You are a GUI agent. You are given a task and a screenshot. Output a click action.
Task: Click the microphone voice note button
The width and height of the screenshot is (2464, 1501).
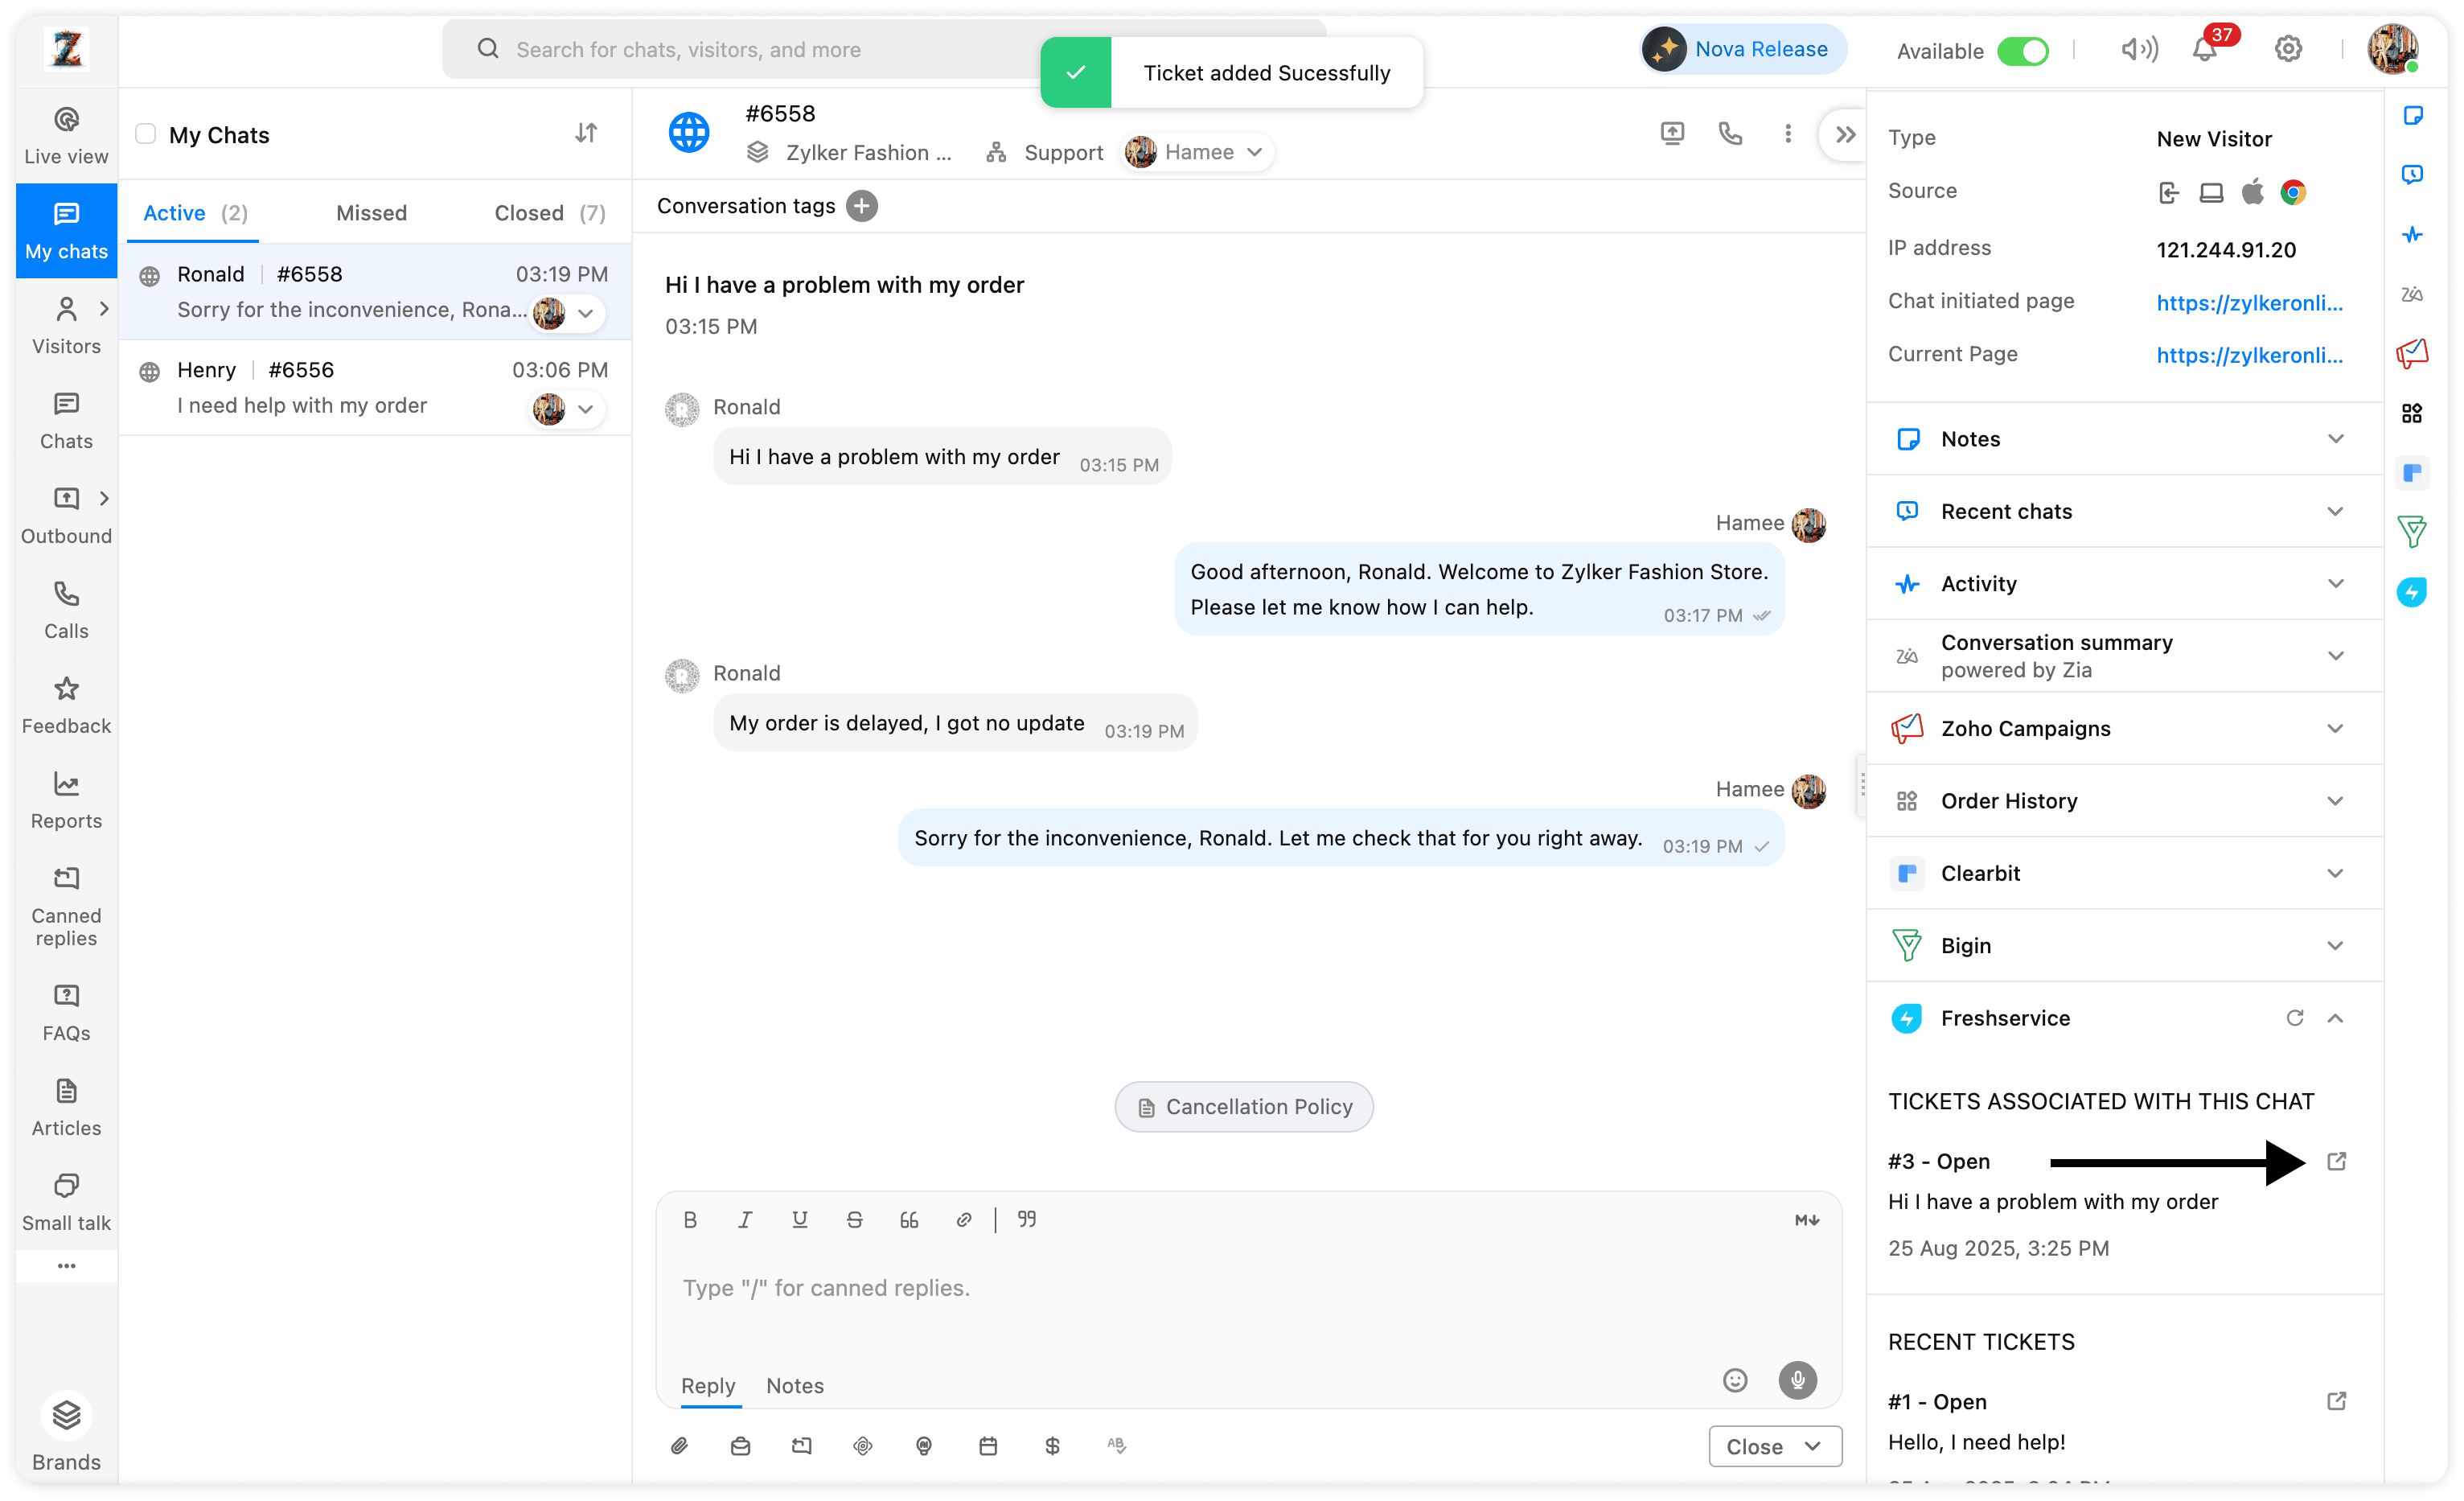[x=1797, y=1380]
